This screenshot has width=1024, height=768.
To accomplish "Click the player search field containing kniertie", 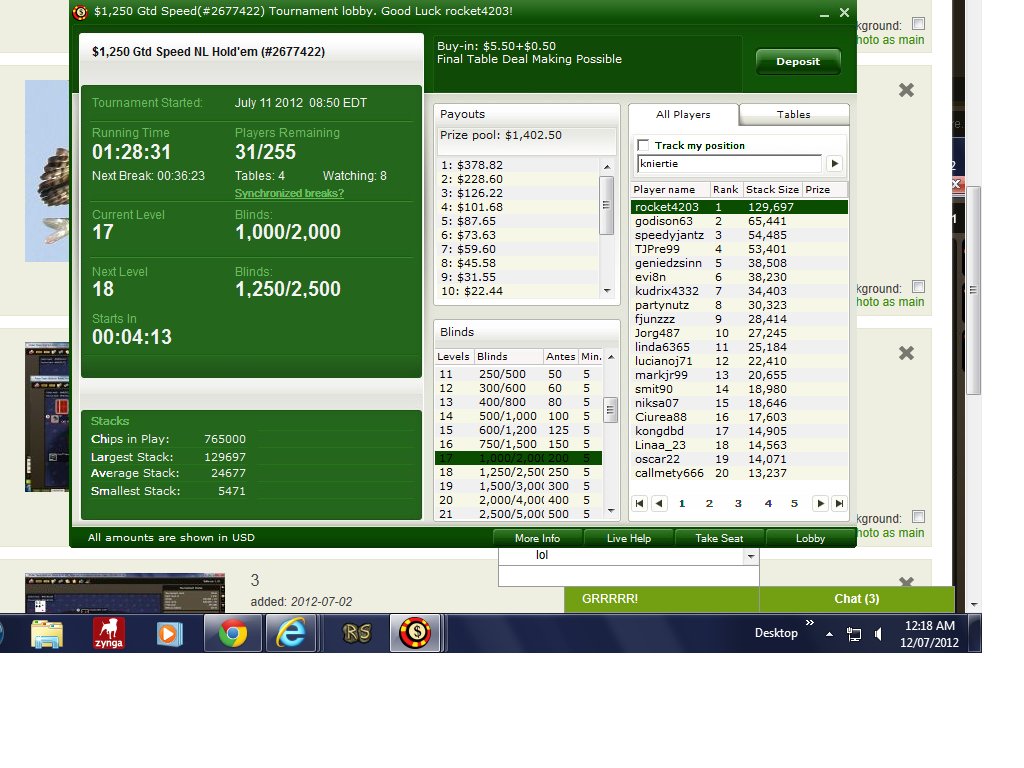I will coord(729,164).
